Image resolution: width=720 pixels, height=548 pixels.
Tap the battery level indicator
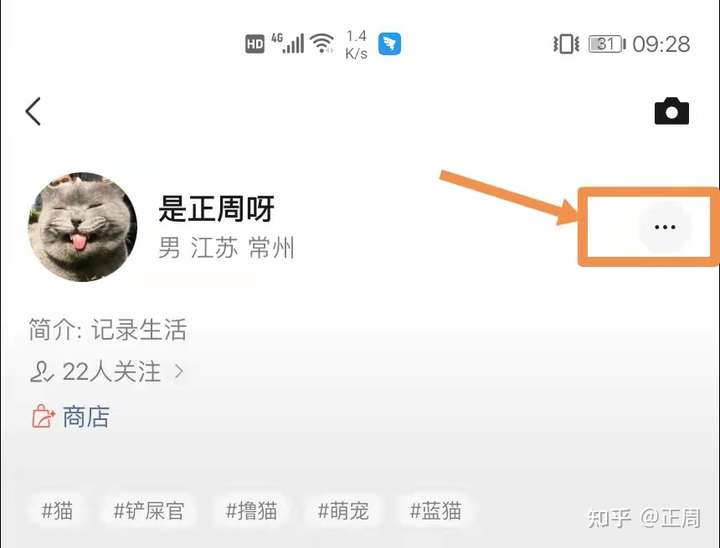click(607, 44)
